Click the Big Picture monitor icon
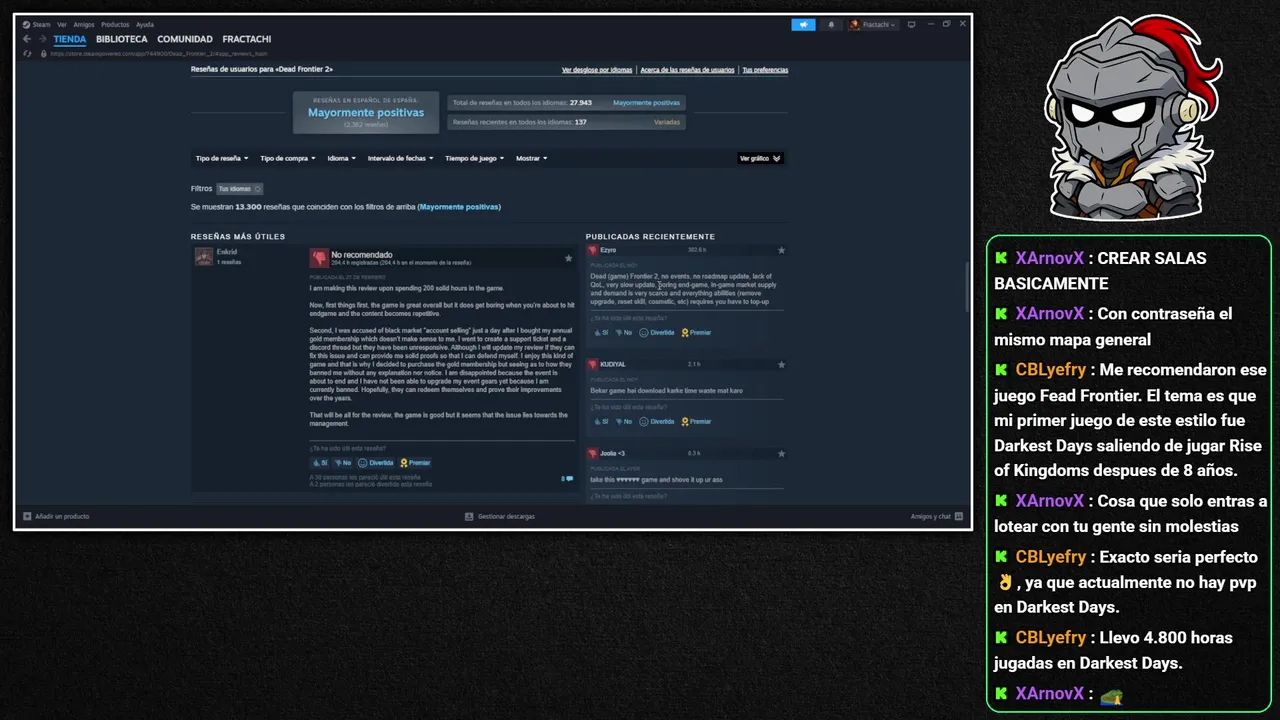 (912, 24)
